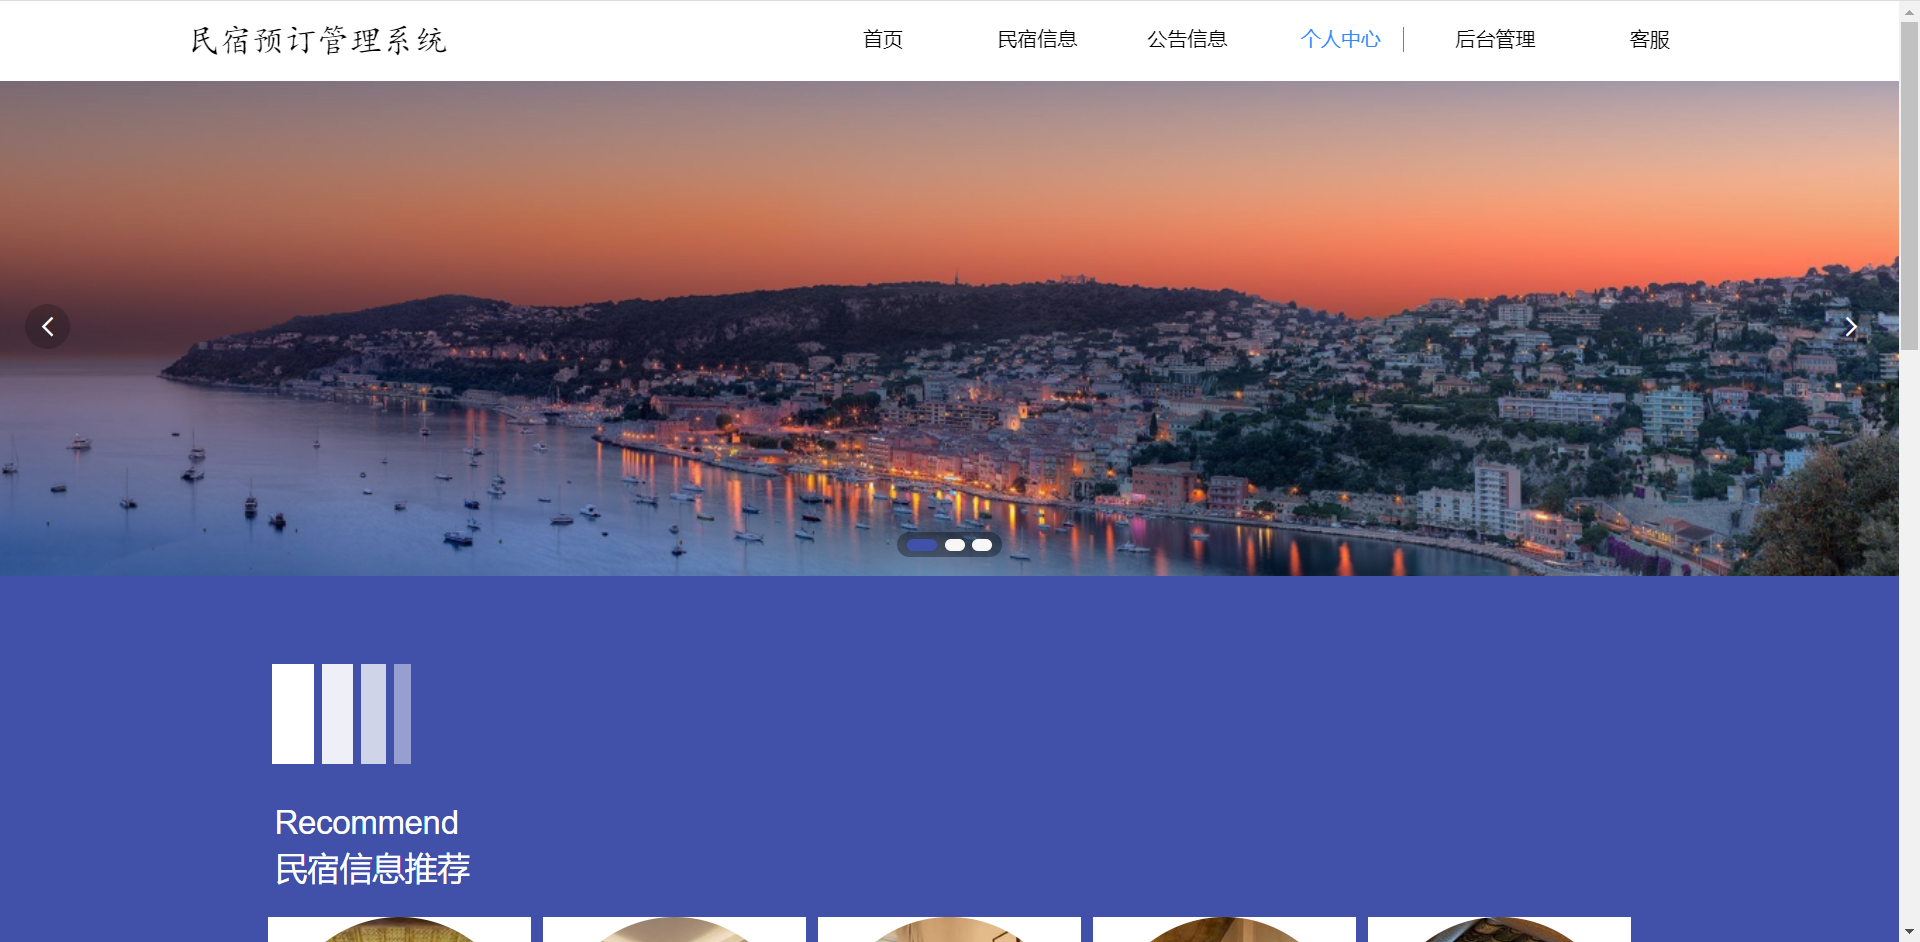Switch to the third carousel slide indicator
This screenshot has width=1920, height=942.
982,545
